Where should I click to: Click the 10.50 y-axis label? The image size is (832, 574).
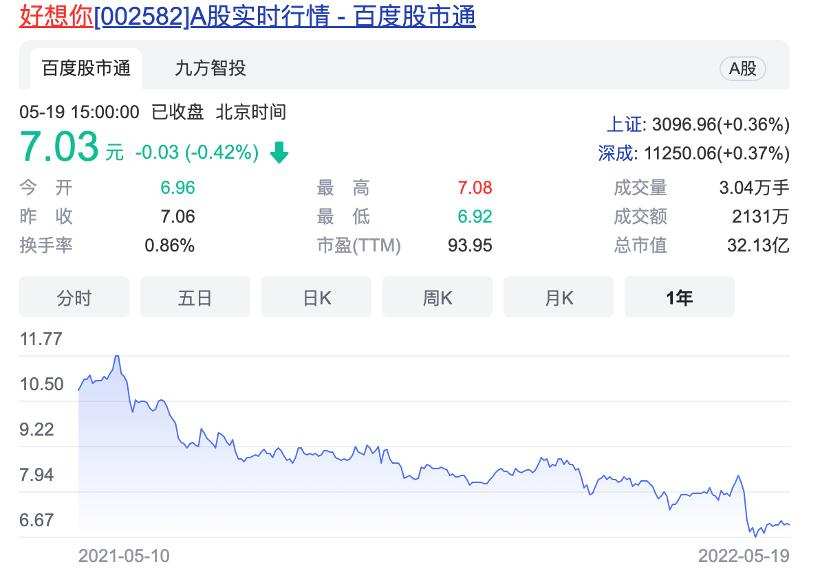click(41, 384)
